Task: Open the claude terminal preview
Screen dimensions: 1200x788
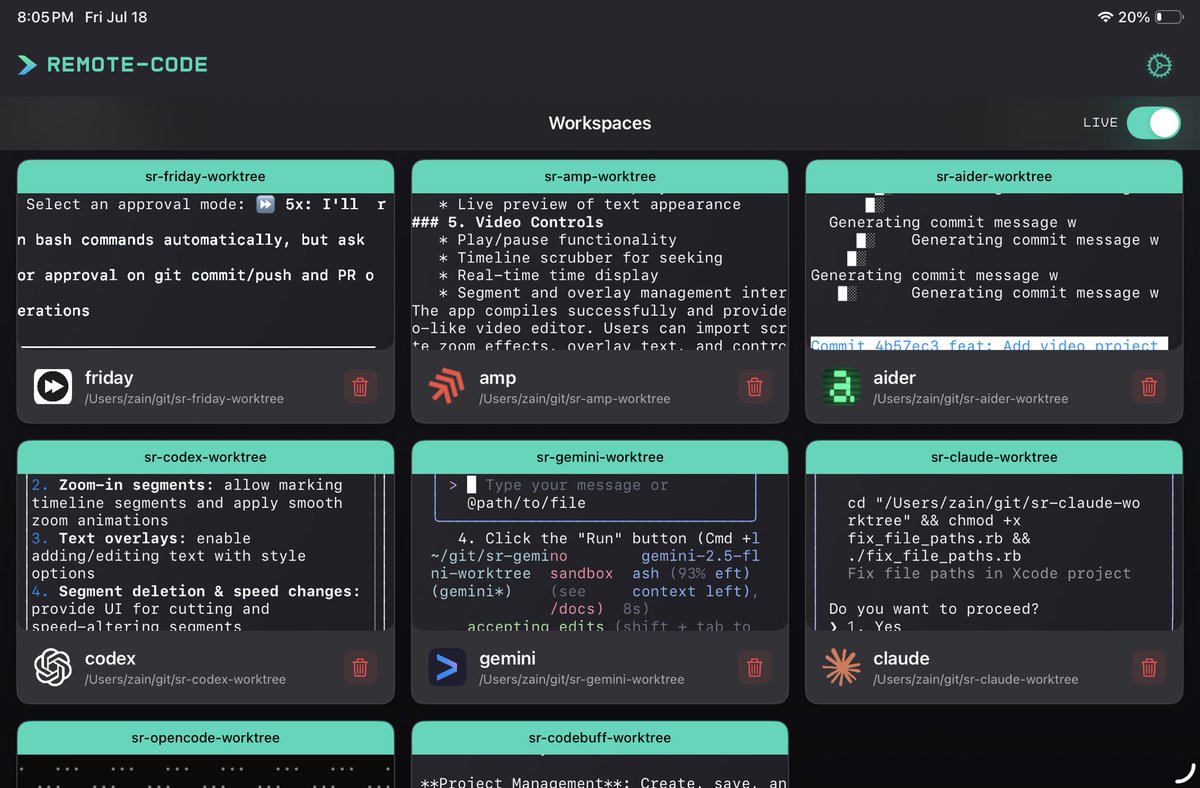Action: 994,552
